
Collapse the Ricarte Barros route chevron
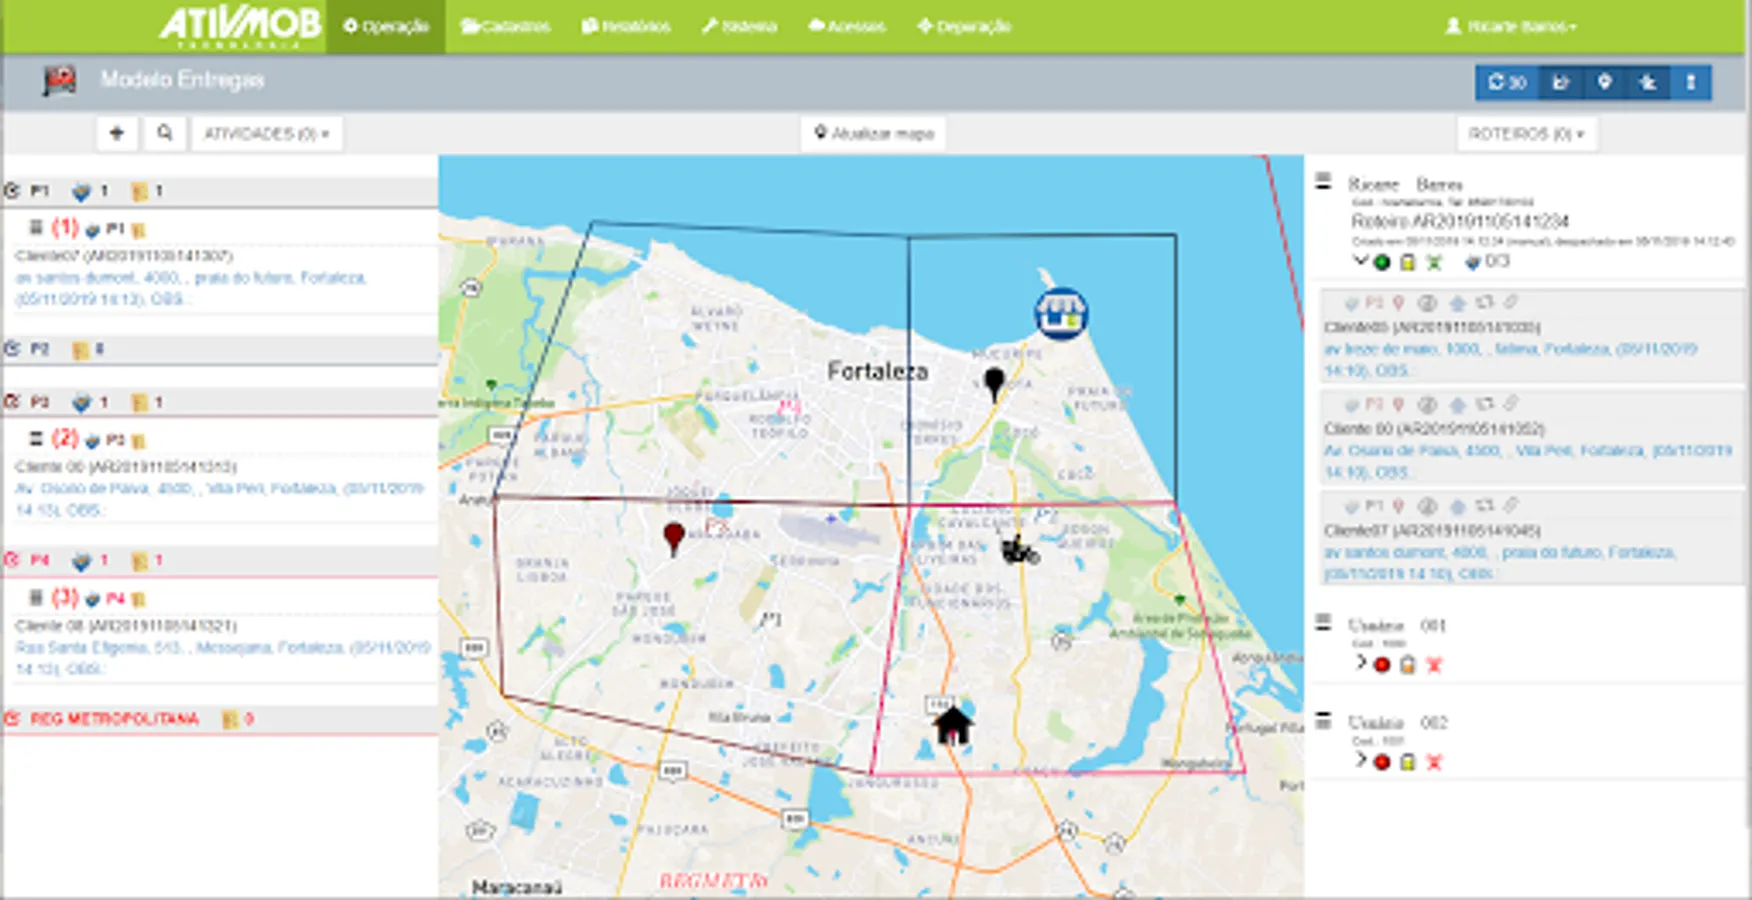point(1360,261)
